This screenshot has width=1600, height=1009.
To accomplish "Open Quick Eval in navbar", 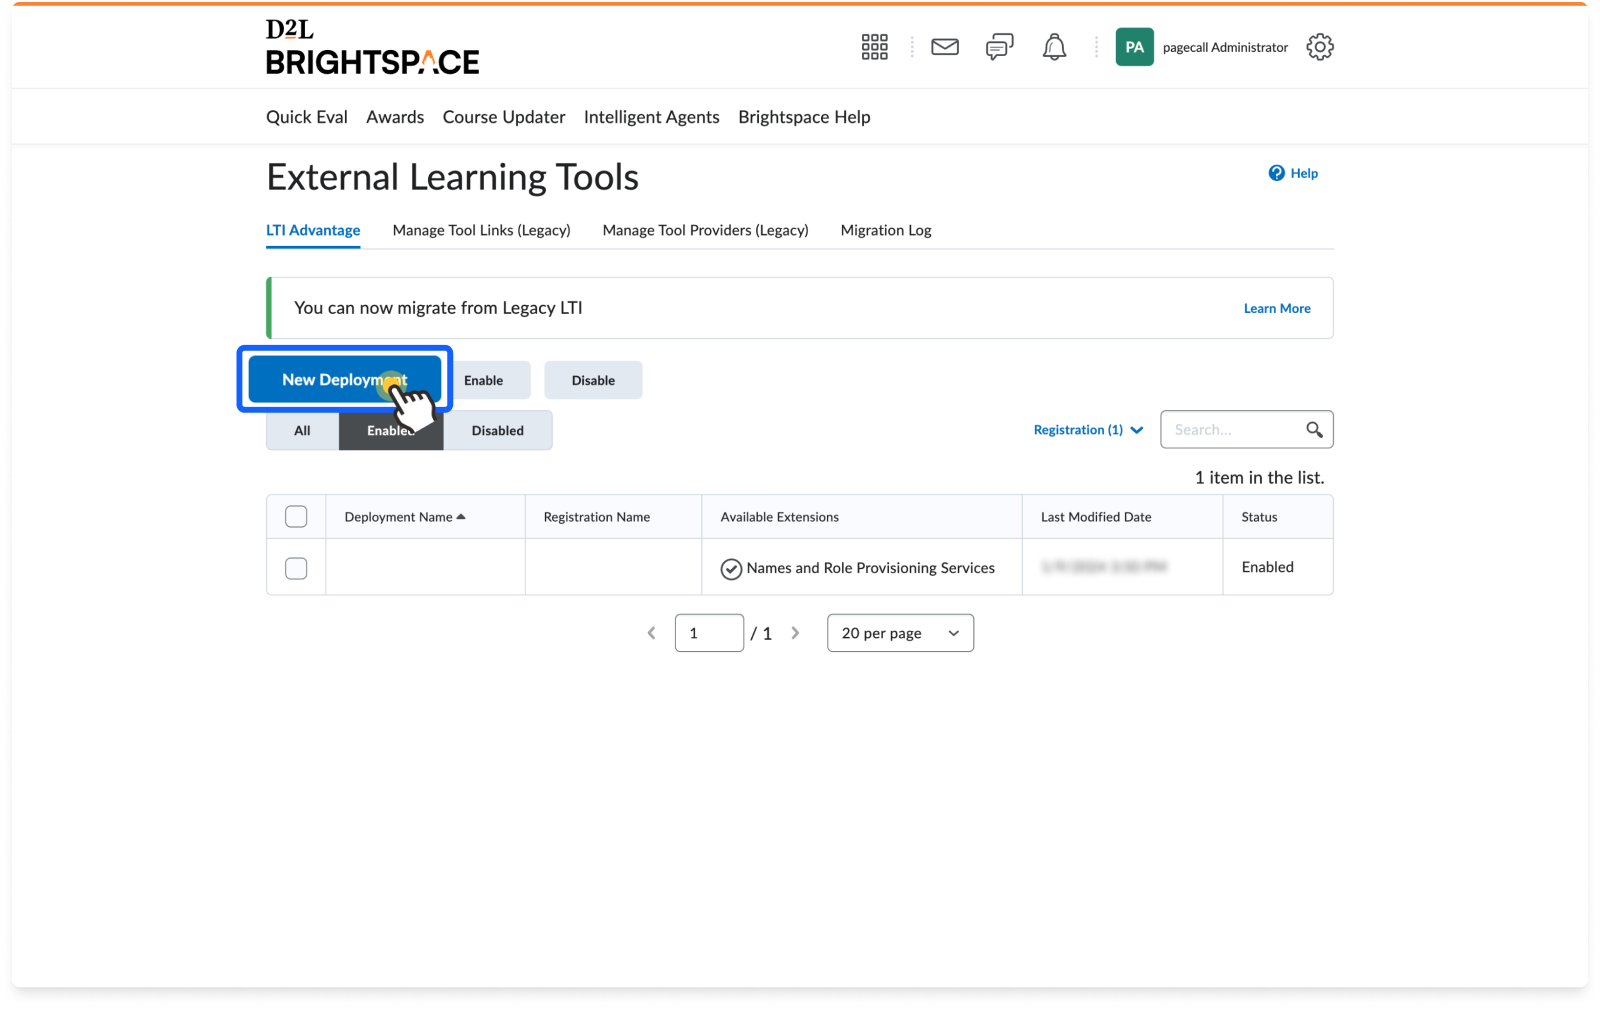I will 307,117.
